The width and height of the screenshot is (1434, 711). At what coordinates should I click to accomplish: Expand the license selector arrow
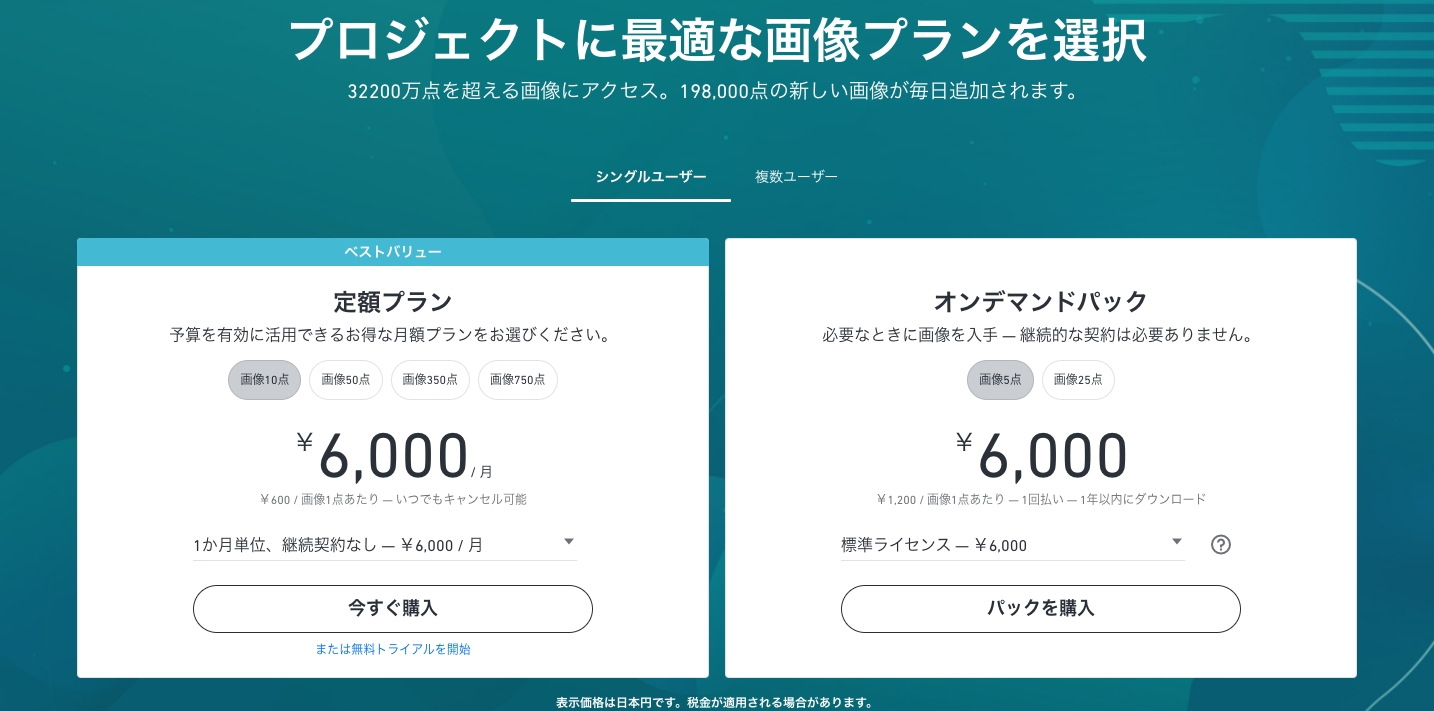tap(1176, 541)
